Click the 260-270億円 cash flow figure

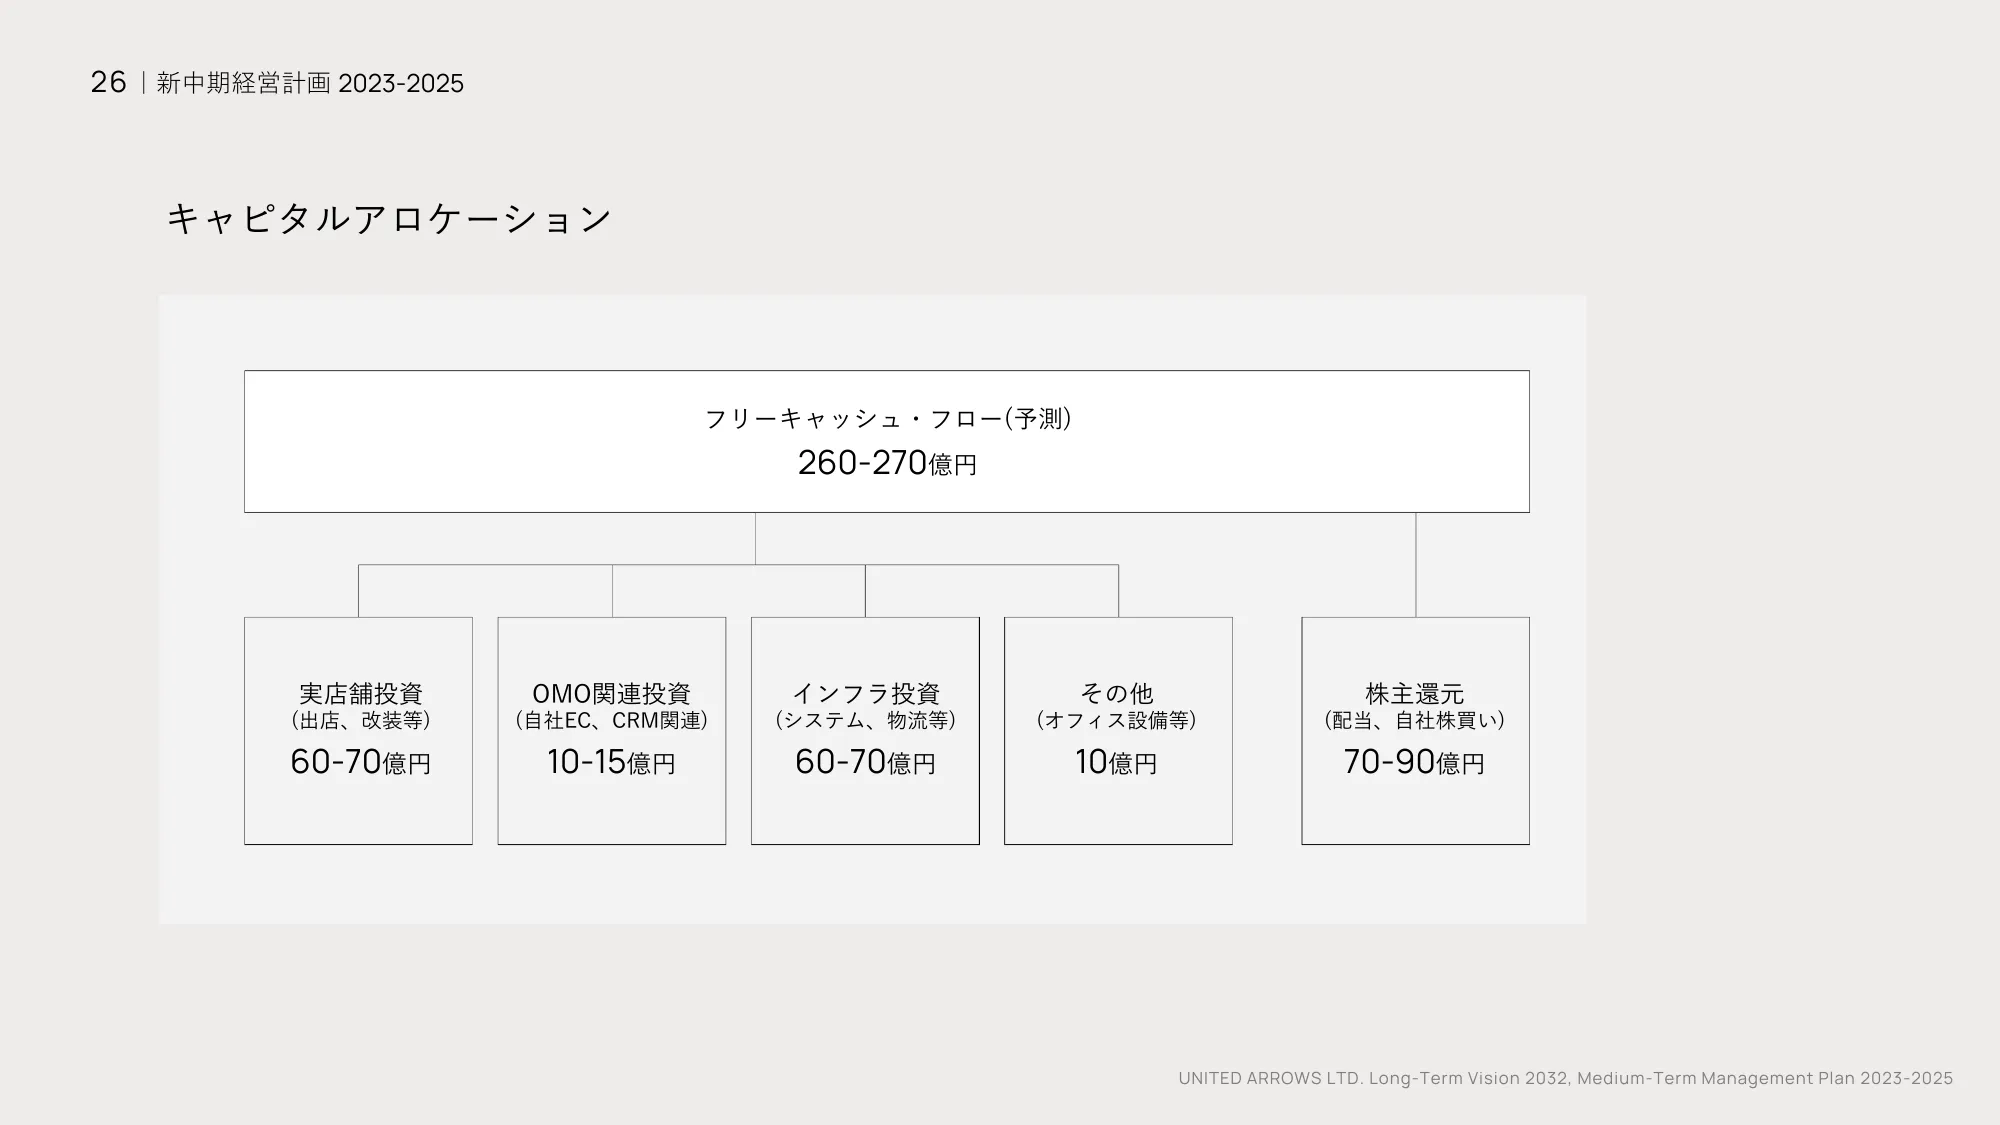click(x=888, y=463)
